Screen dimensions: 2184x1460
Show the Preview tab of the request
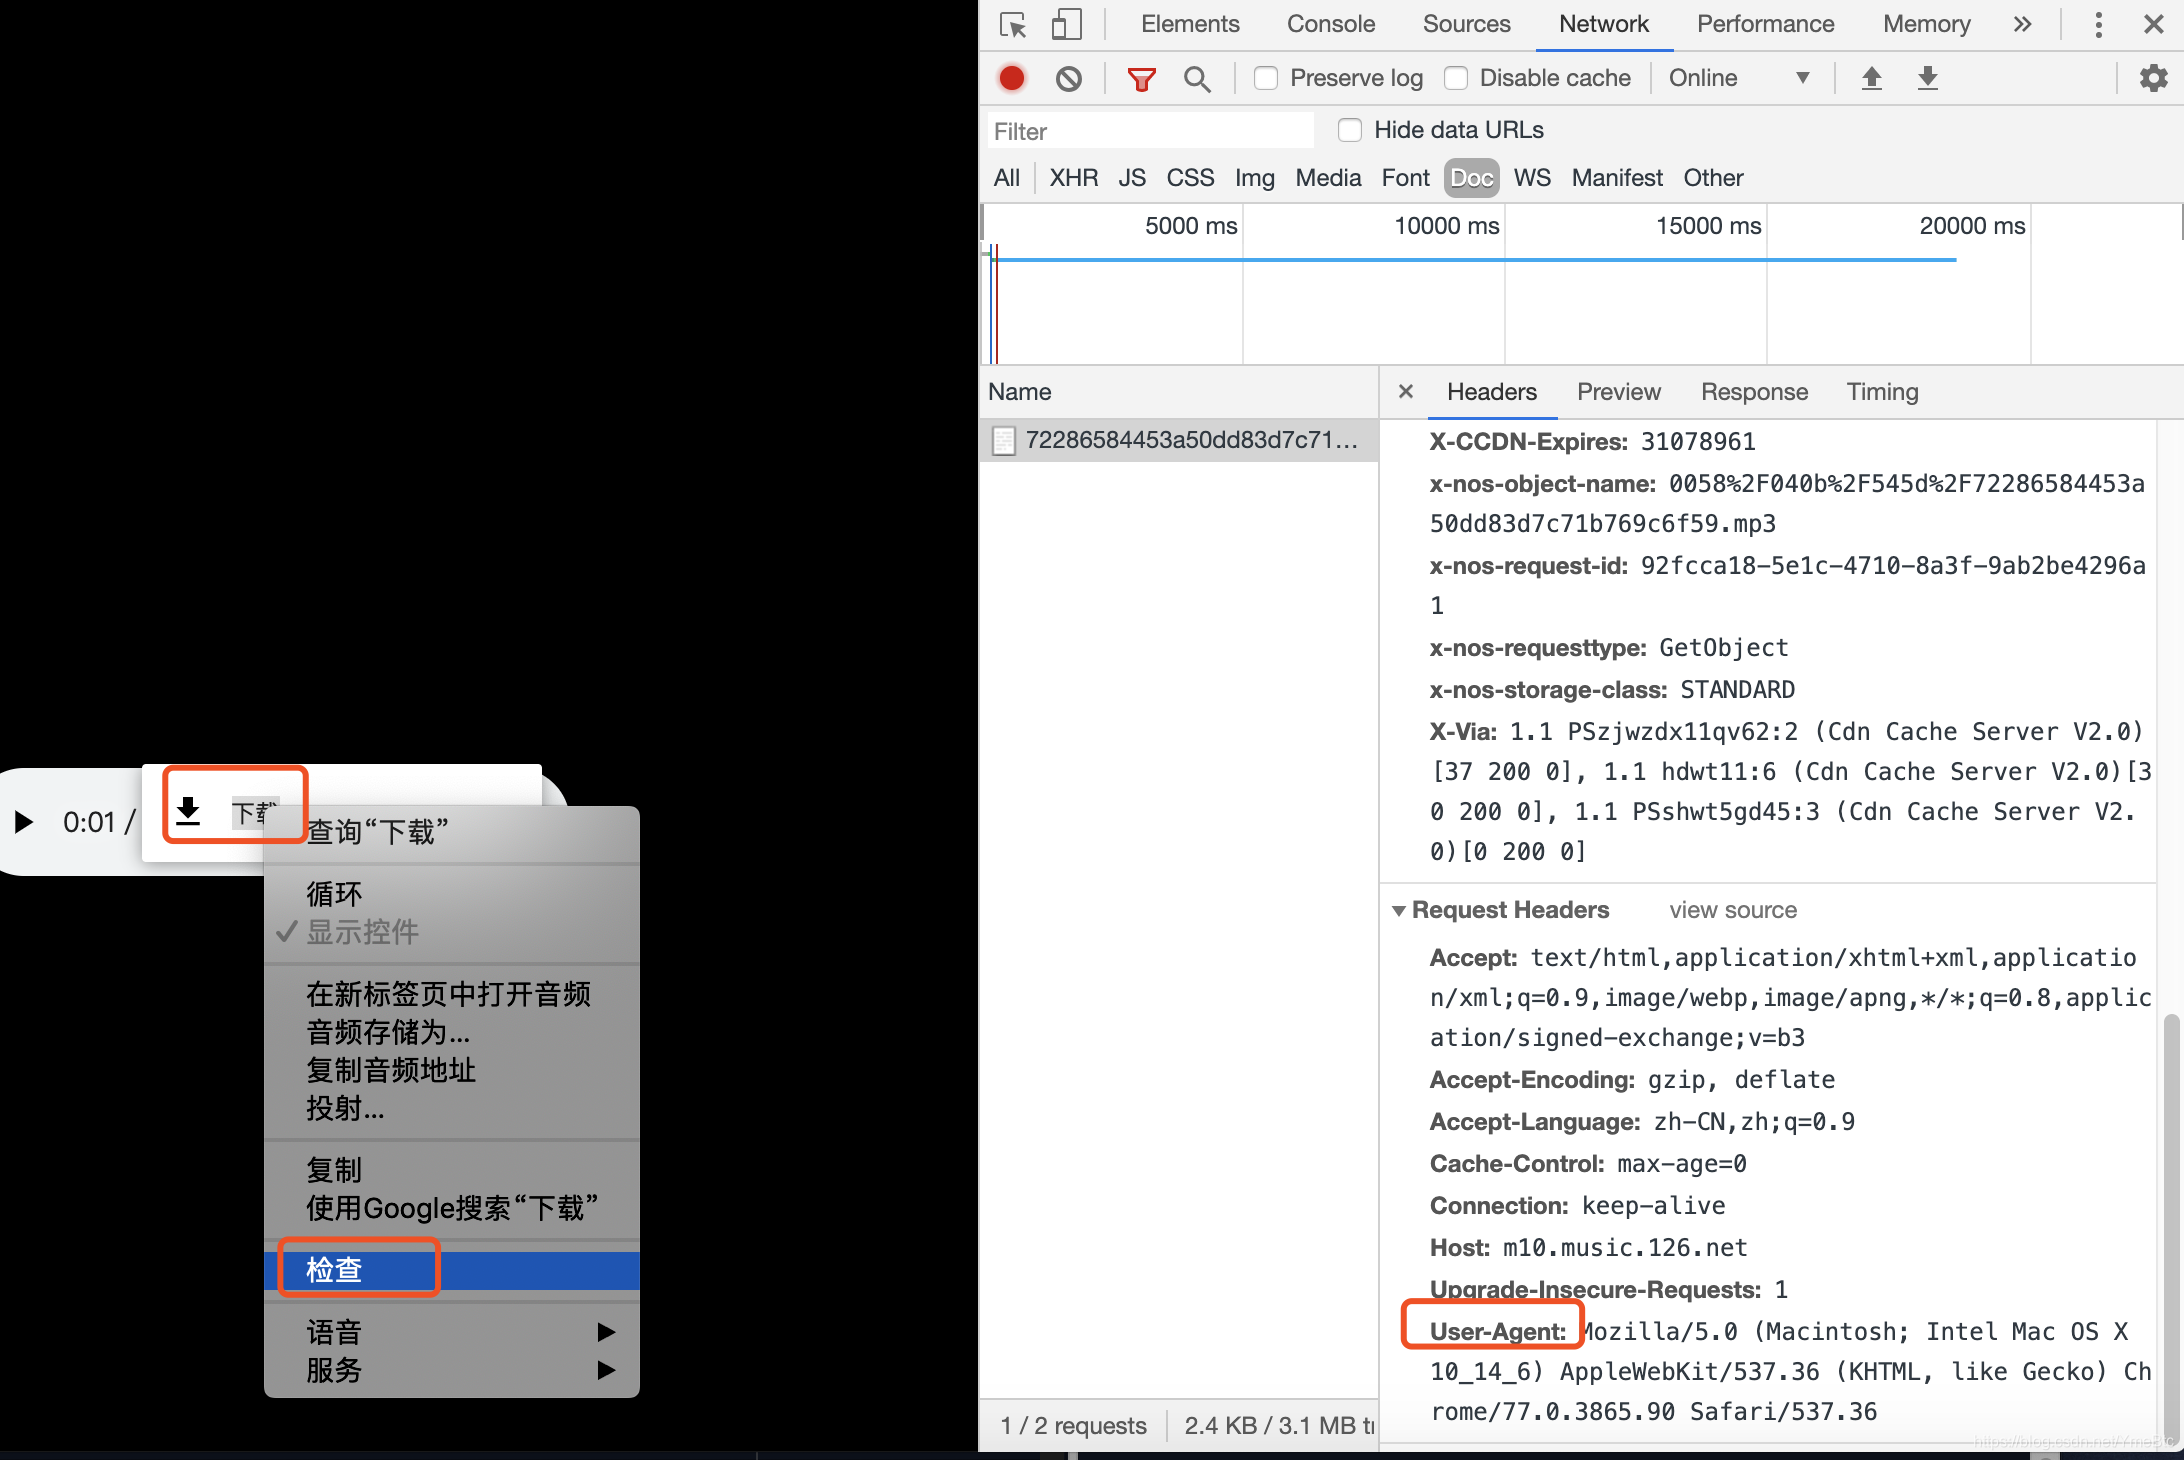pos(1618,391)
